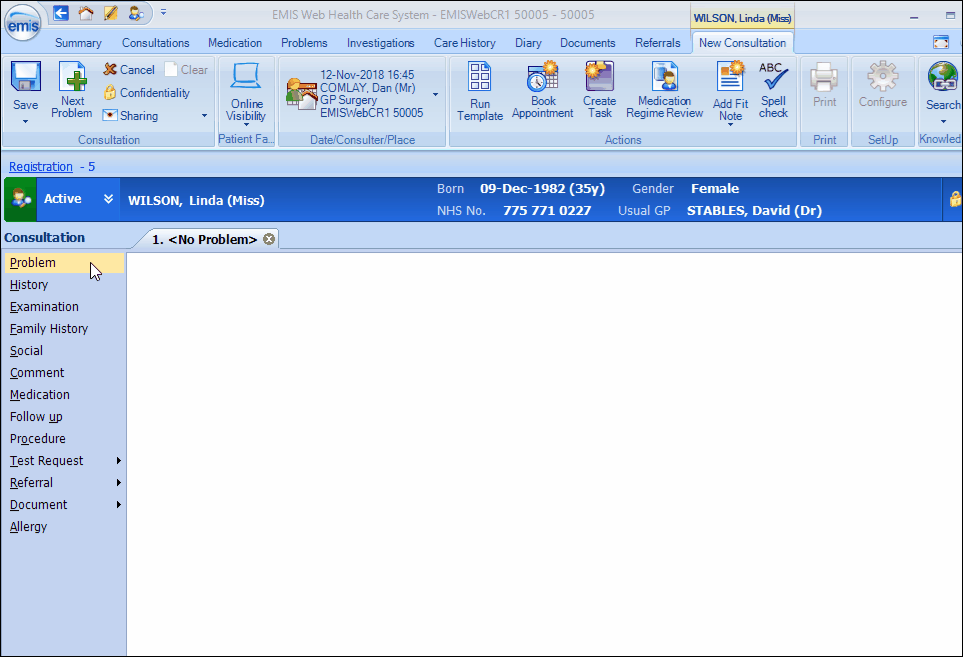Click the Create Task icon
This screenshot has width=963, height=657.
[599, 77]
